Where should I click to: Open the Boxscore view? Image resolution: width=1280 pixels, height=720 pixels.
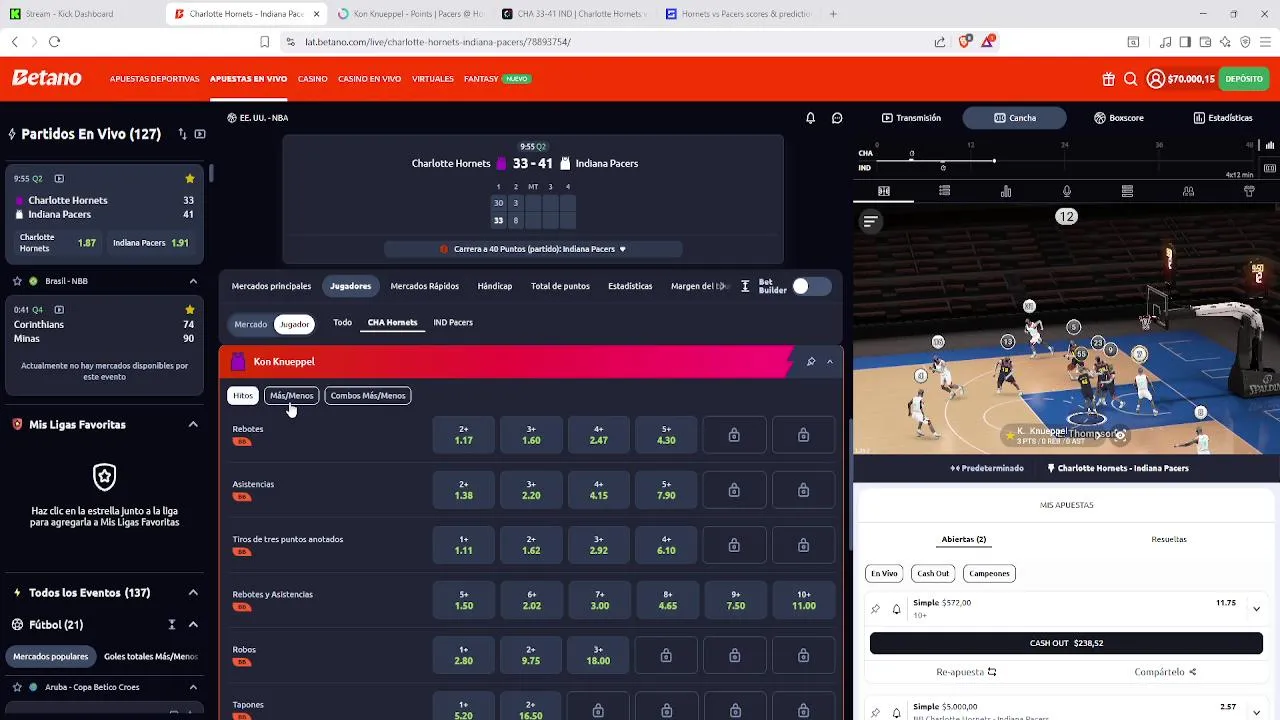(1119, 118)
